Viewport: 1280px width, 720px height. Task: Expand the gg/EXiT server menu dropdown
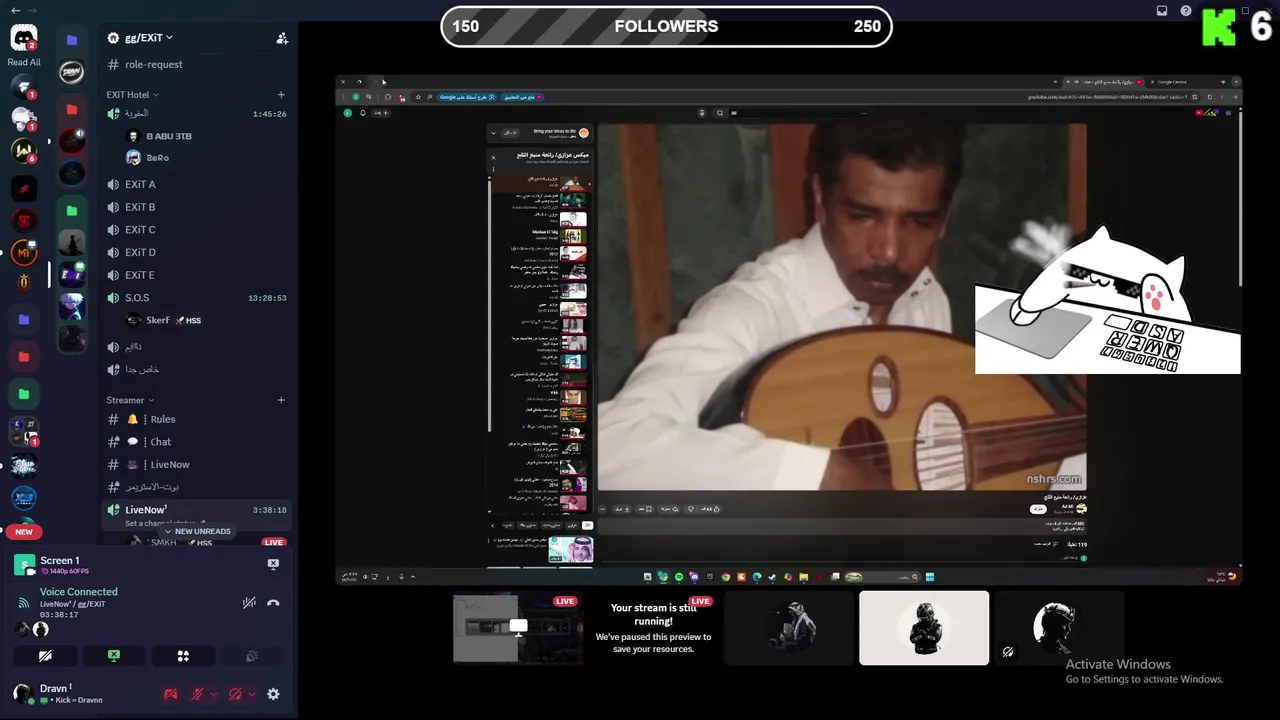(149, 38)
